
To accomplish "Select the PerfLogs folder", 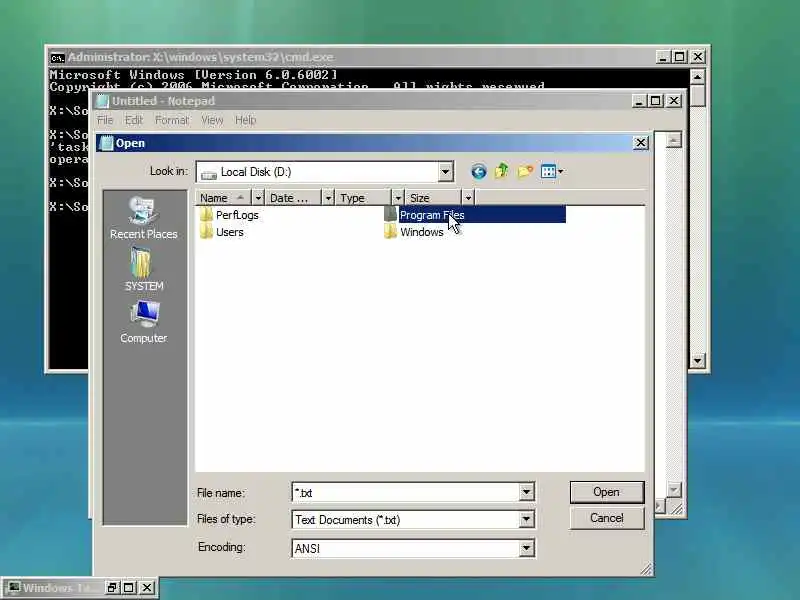I will 229,215.
